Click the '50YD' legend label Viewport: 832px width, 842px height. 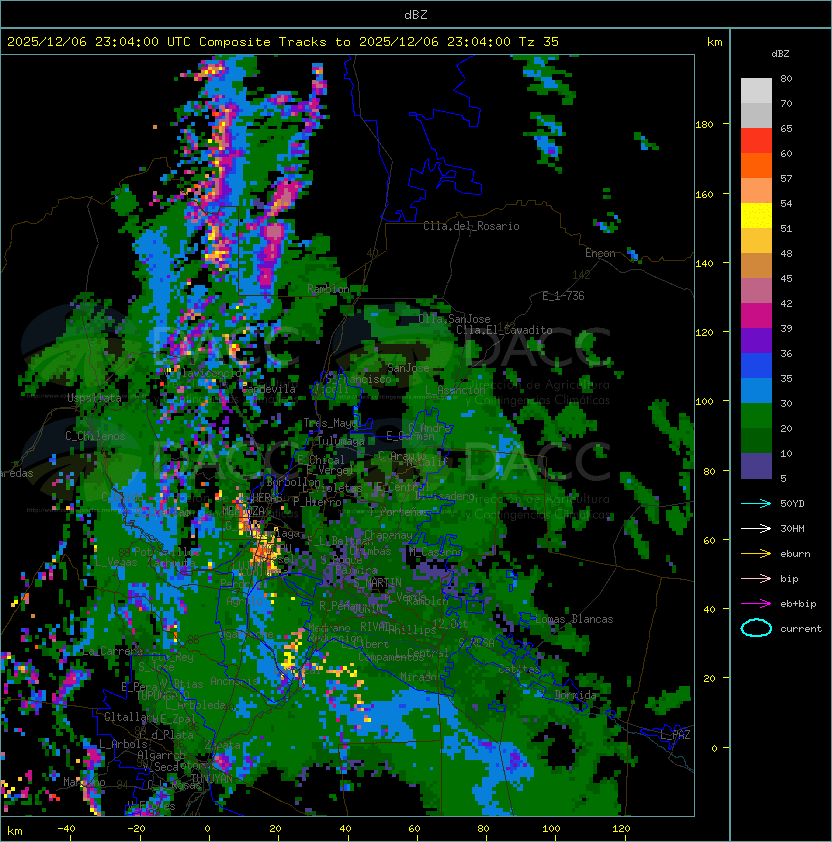pyautogui.click(x=792, y=504)
